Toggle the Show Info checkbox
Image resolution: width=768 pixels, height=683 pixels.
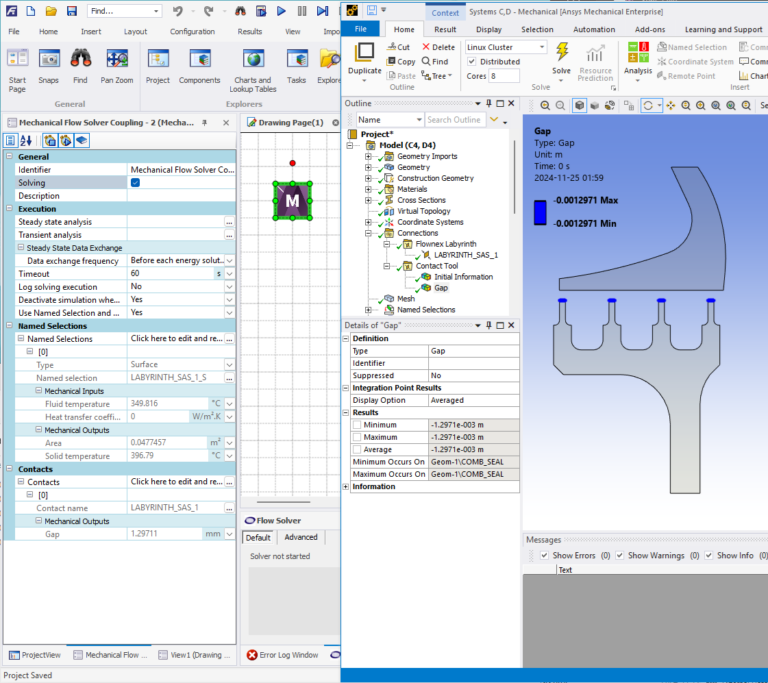tap(709, 556)
